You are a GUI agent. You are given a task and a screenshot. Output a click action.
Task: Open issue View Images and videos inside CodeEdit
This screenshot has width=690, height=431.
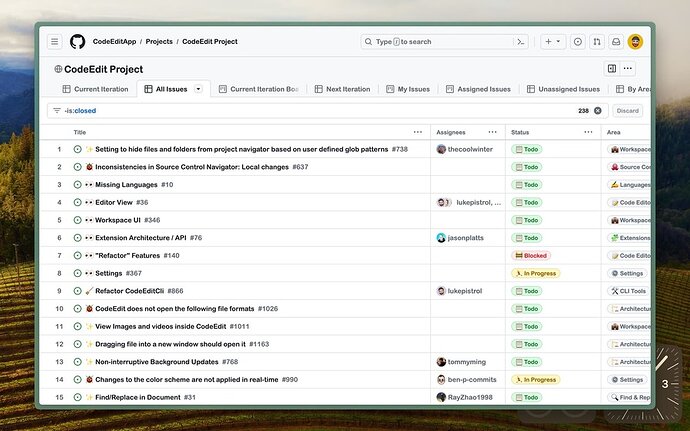pos(172,326)
